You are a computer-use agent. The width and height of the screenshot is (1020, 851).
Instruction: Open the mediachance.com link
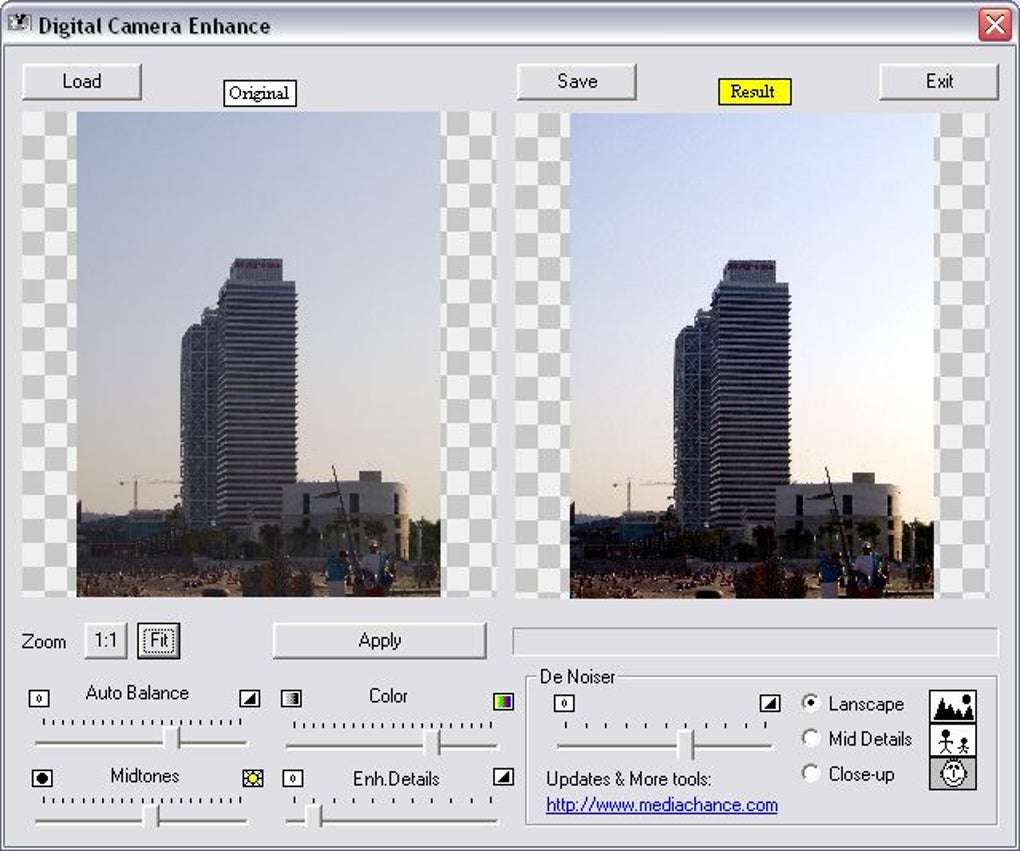[662, 805]
